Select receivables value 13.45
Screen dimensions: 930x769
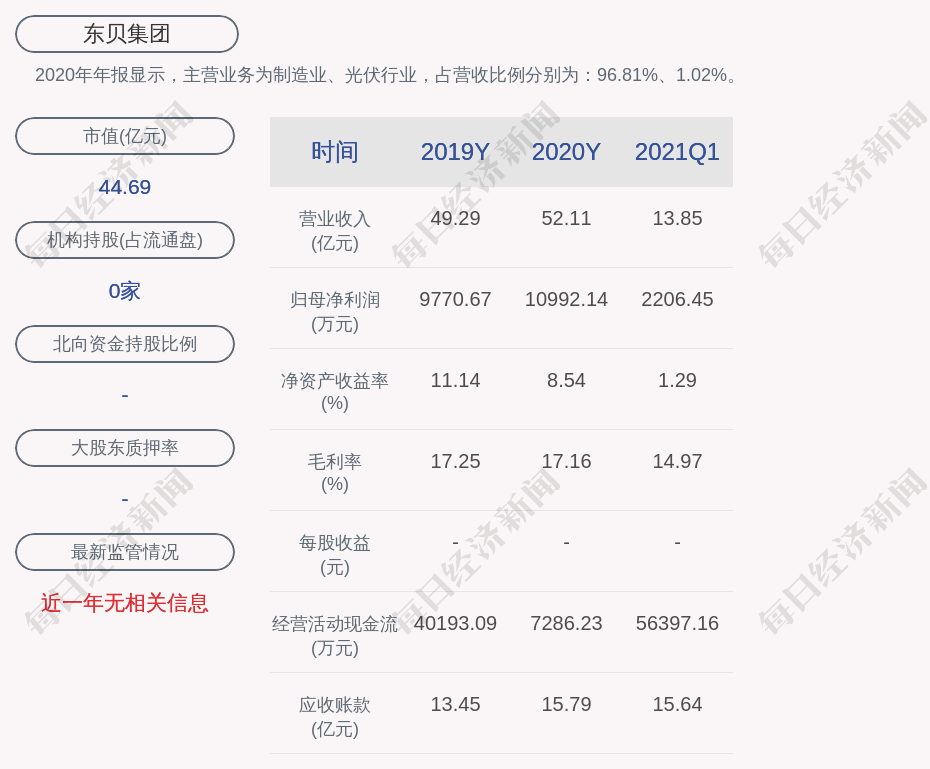coord(455,704)
